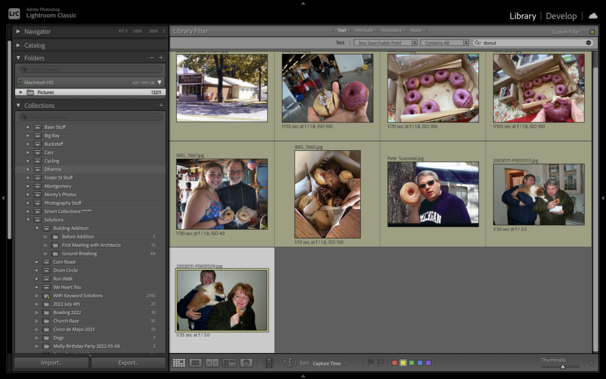Click the Import button
Screen dimensions: 606x379
[51, 363]
